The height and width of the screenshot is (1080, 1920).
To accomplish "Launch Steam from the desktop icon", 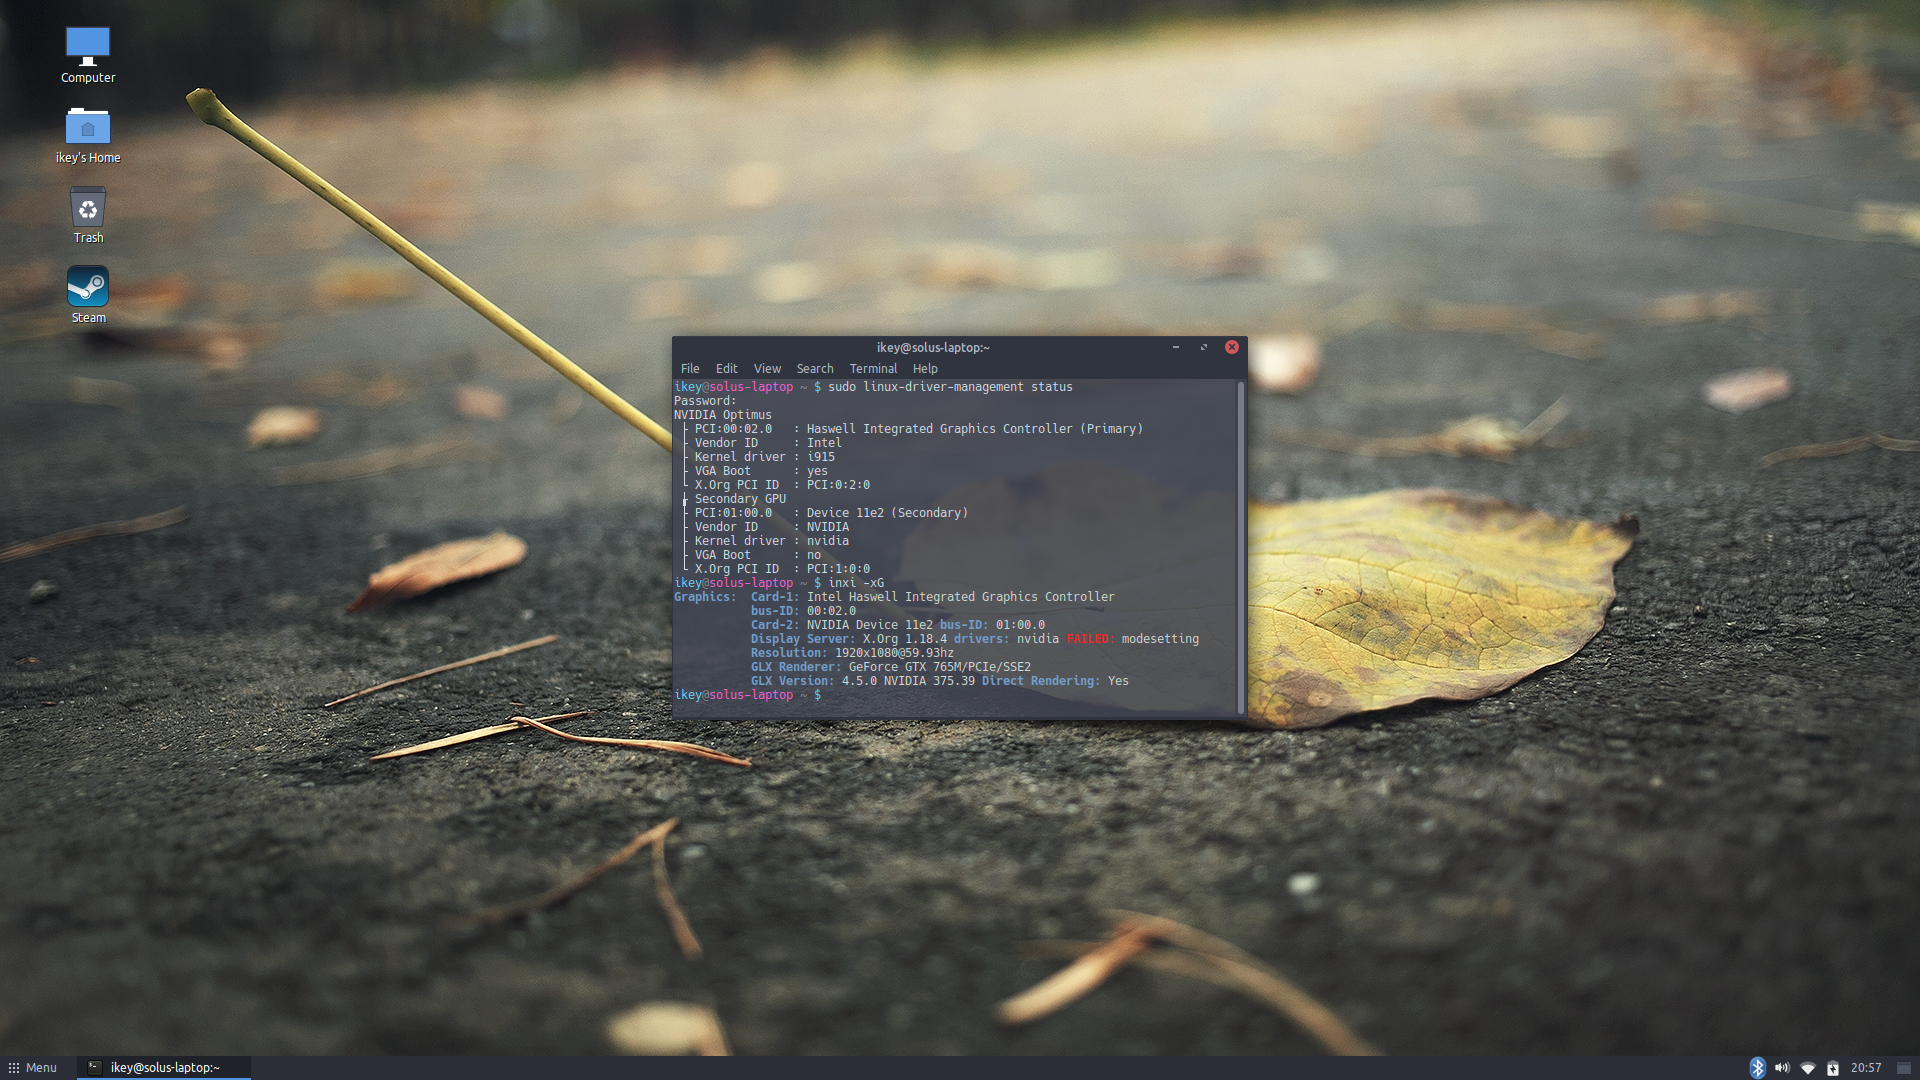I will [x=88, y=295].
